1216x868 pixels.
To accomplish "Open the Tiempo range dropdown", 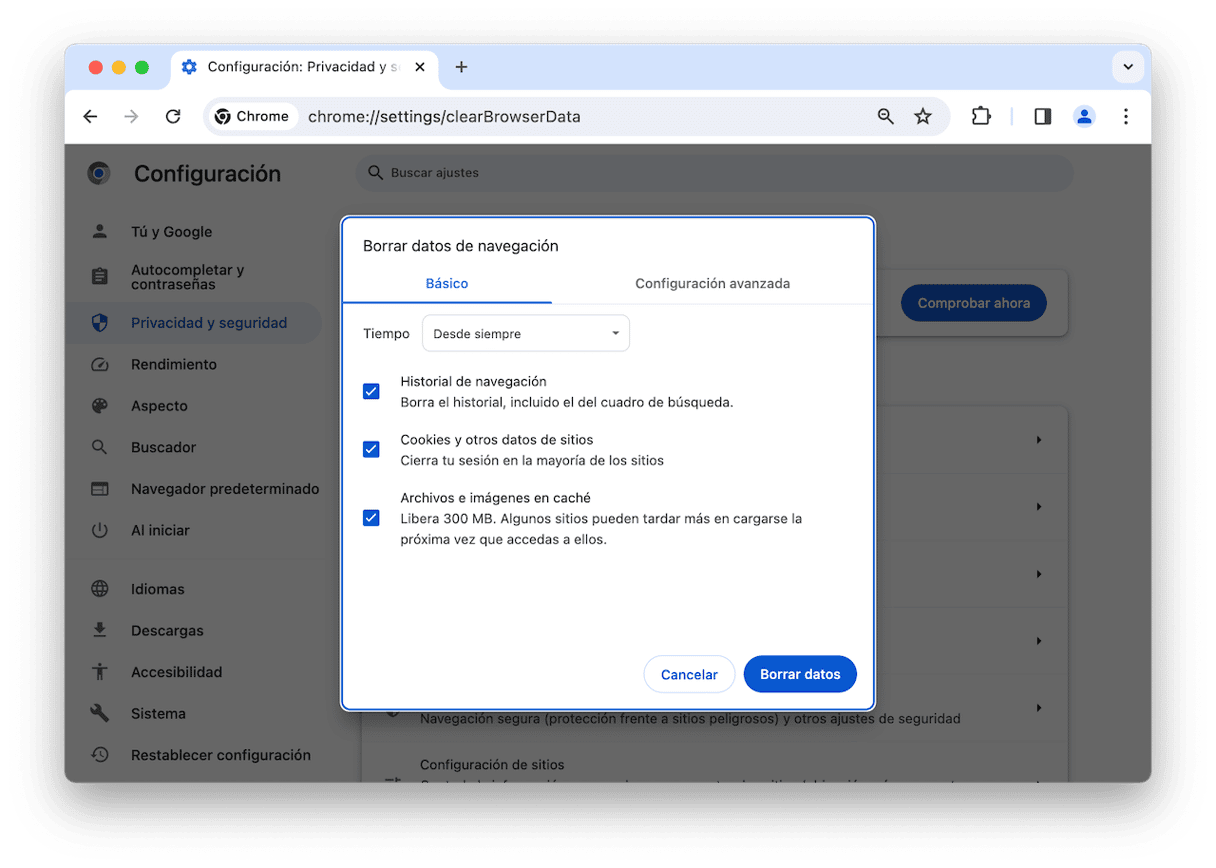I will [x=526, y=334].
